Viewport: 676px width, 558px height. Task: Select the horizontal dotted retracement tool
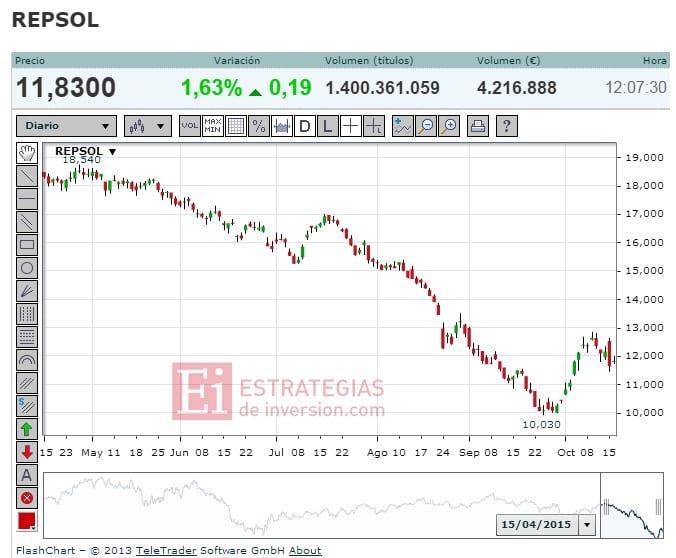click(27, 337)
